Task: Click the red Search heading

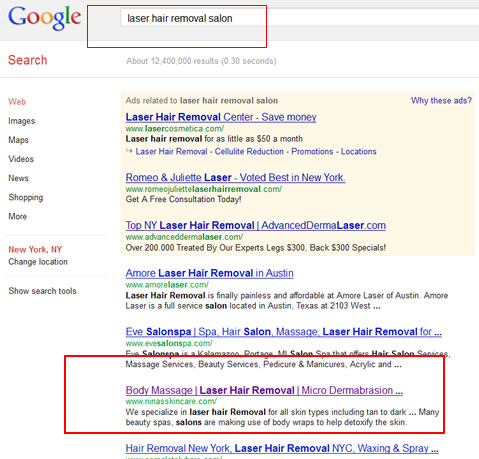Action: point(28,60)
